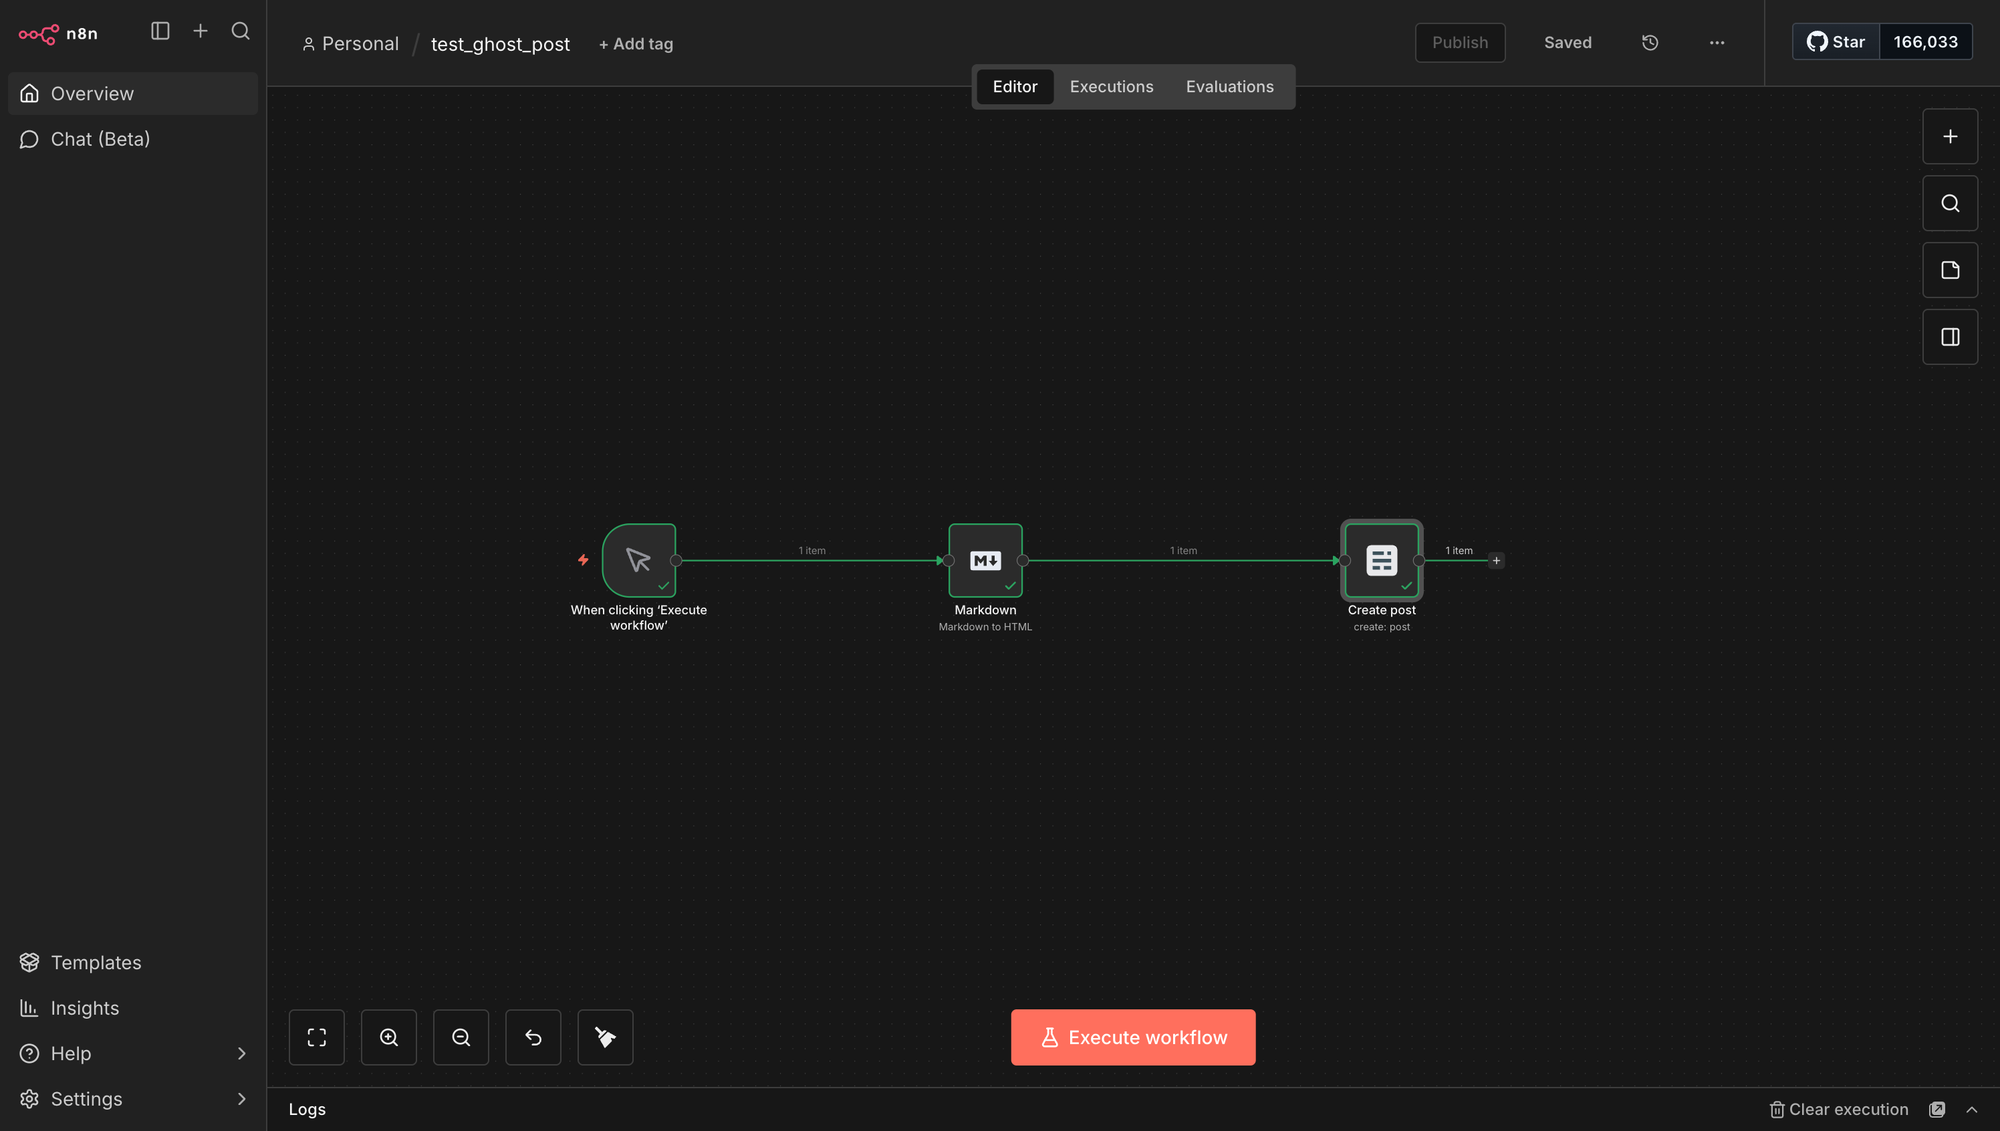Switch to the Executions tab
This screenshot has width=2000, height=1131.
[x=1111, y=87]
